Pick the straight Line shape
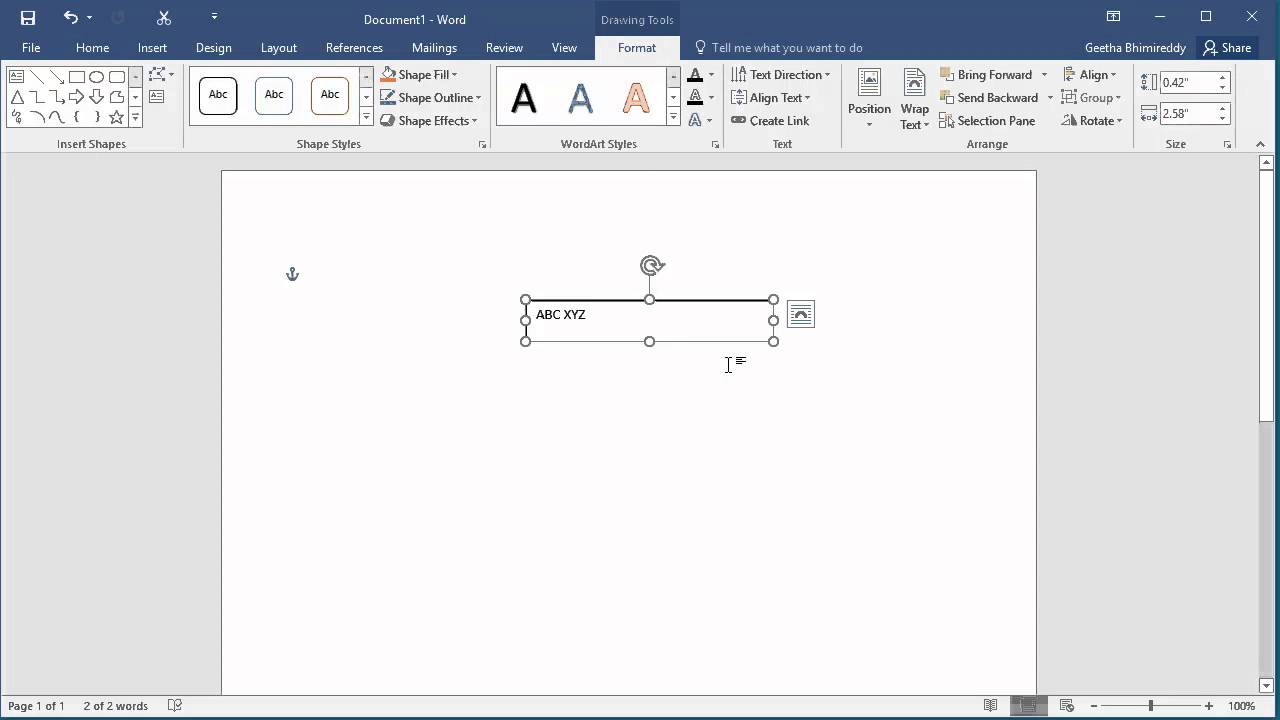1280x720 pixels. coord(37,77)
